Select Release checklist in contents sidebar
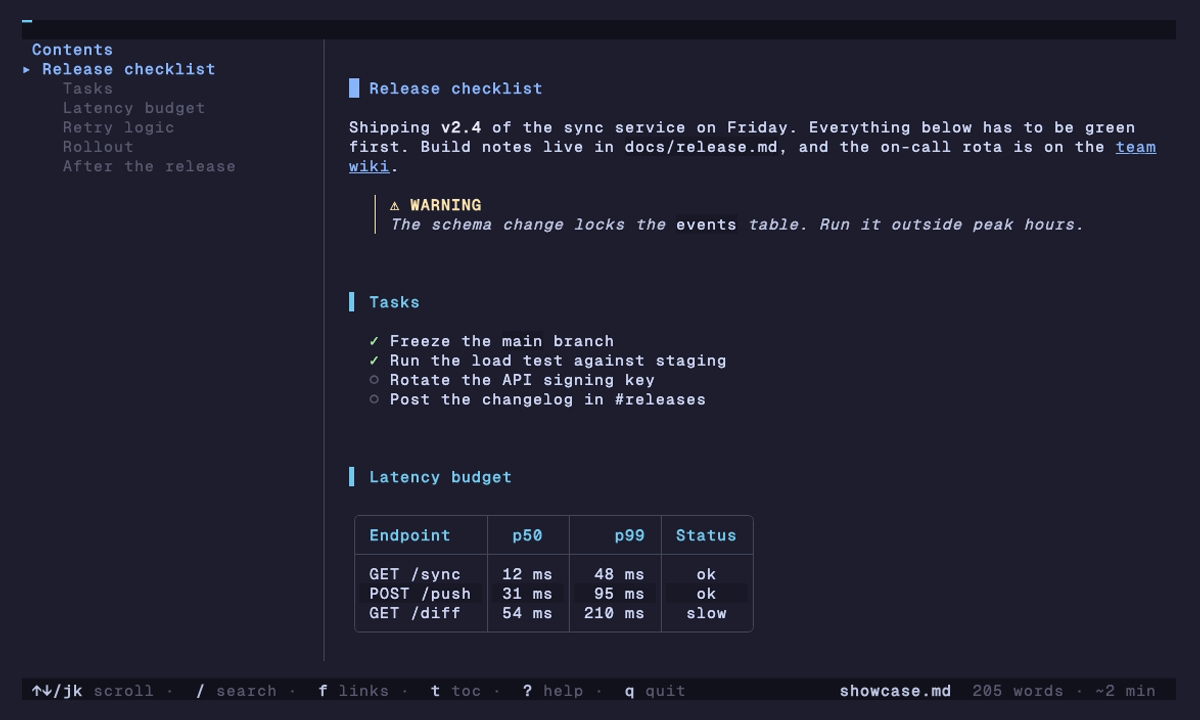1200x720 pixels. (128, 69)
